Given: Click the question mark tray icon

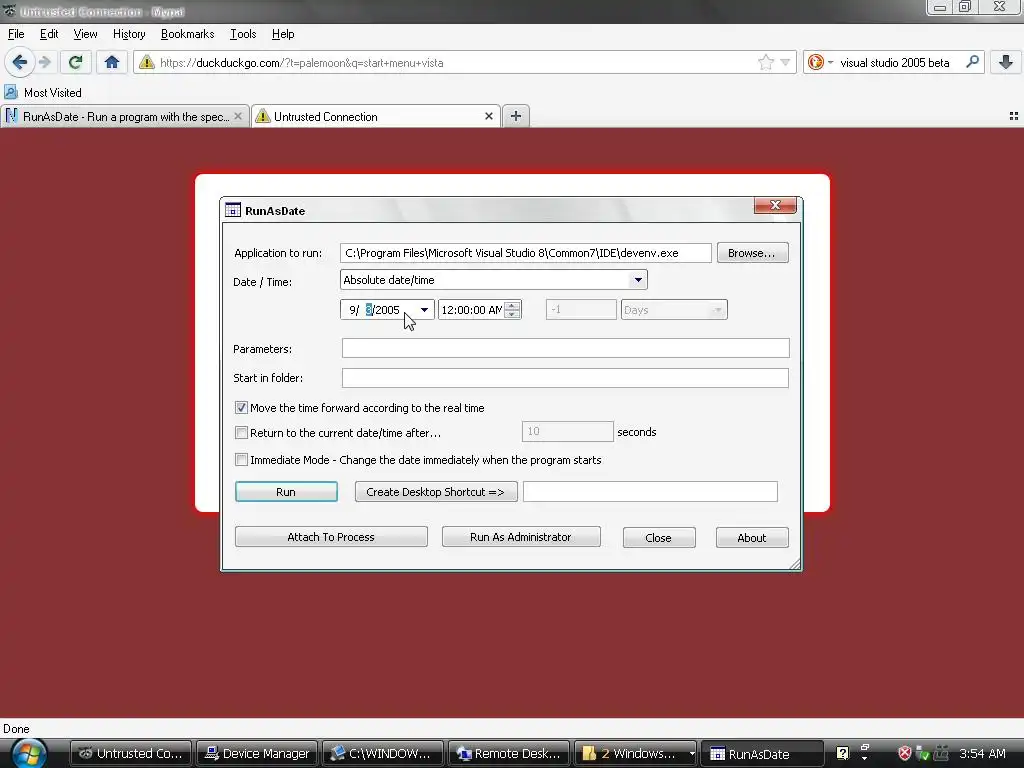Looking at the screenshot, I should 842,754.
